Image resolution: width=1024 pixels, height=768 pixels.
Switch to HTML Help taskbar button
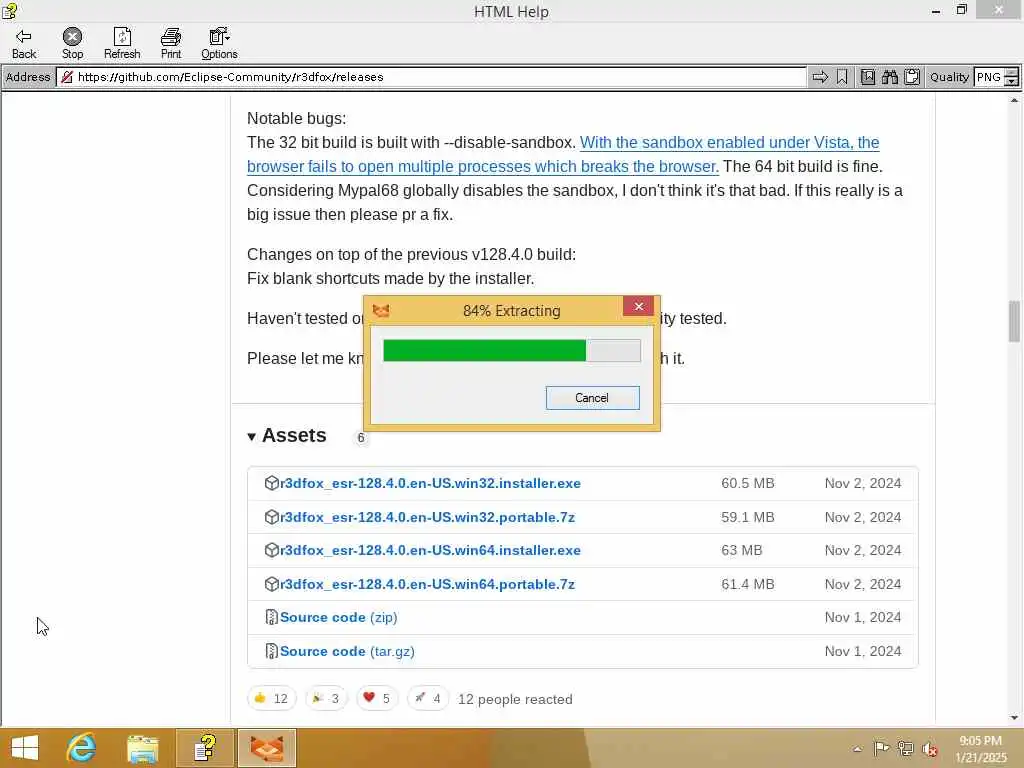[x=205, y=748]
